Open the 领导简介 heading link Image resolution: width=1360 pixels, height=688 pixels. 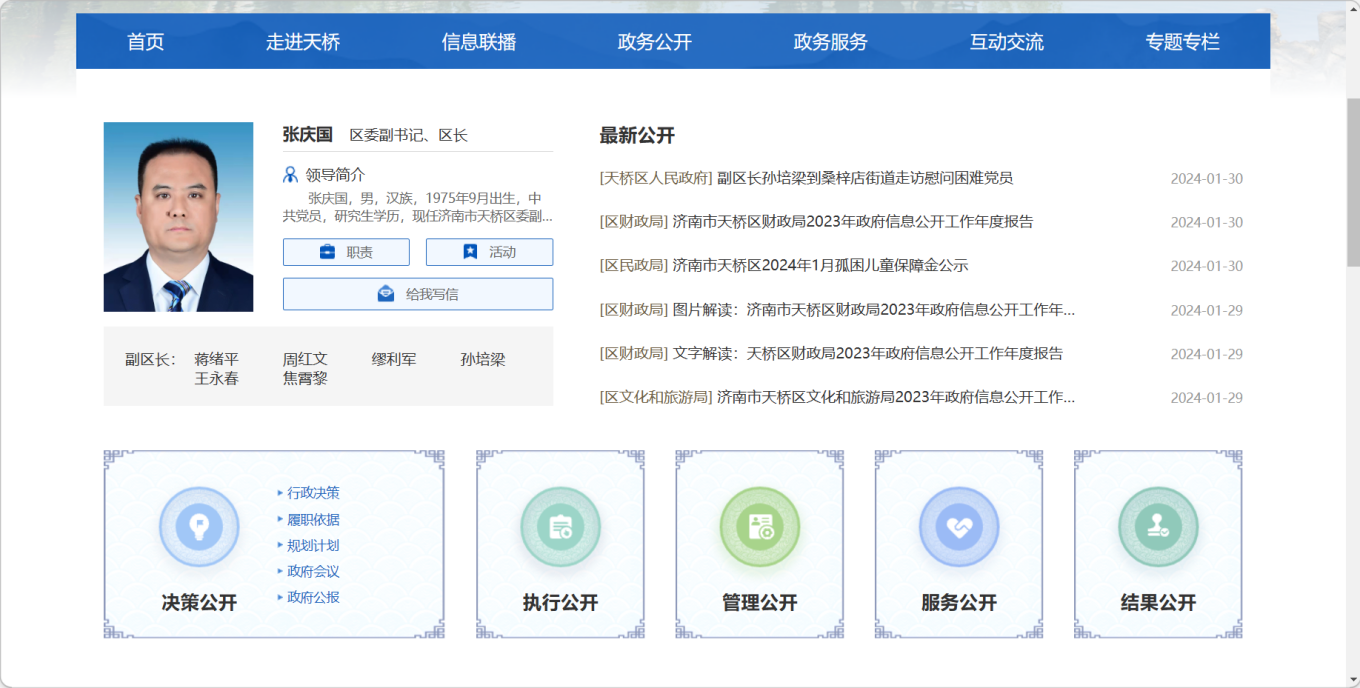click(x=335, y=175)
